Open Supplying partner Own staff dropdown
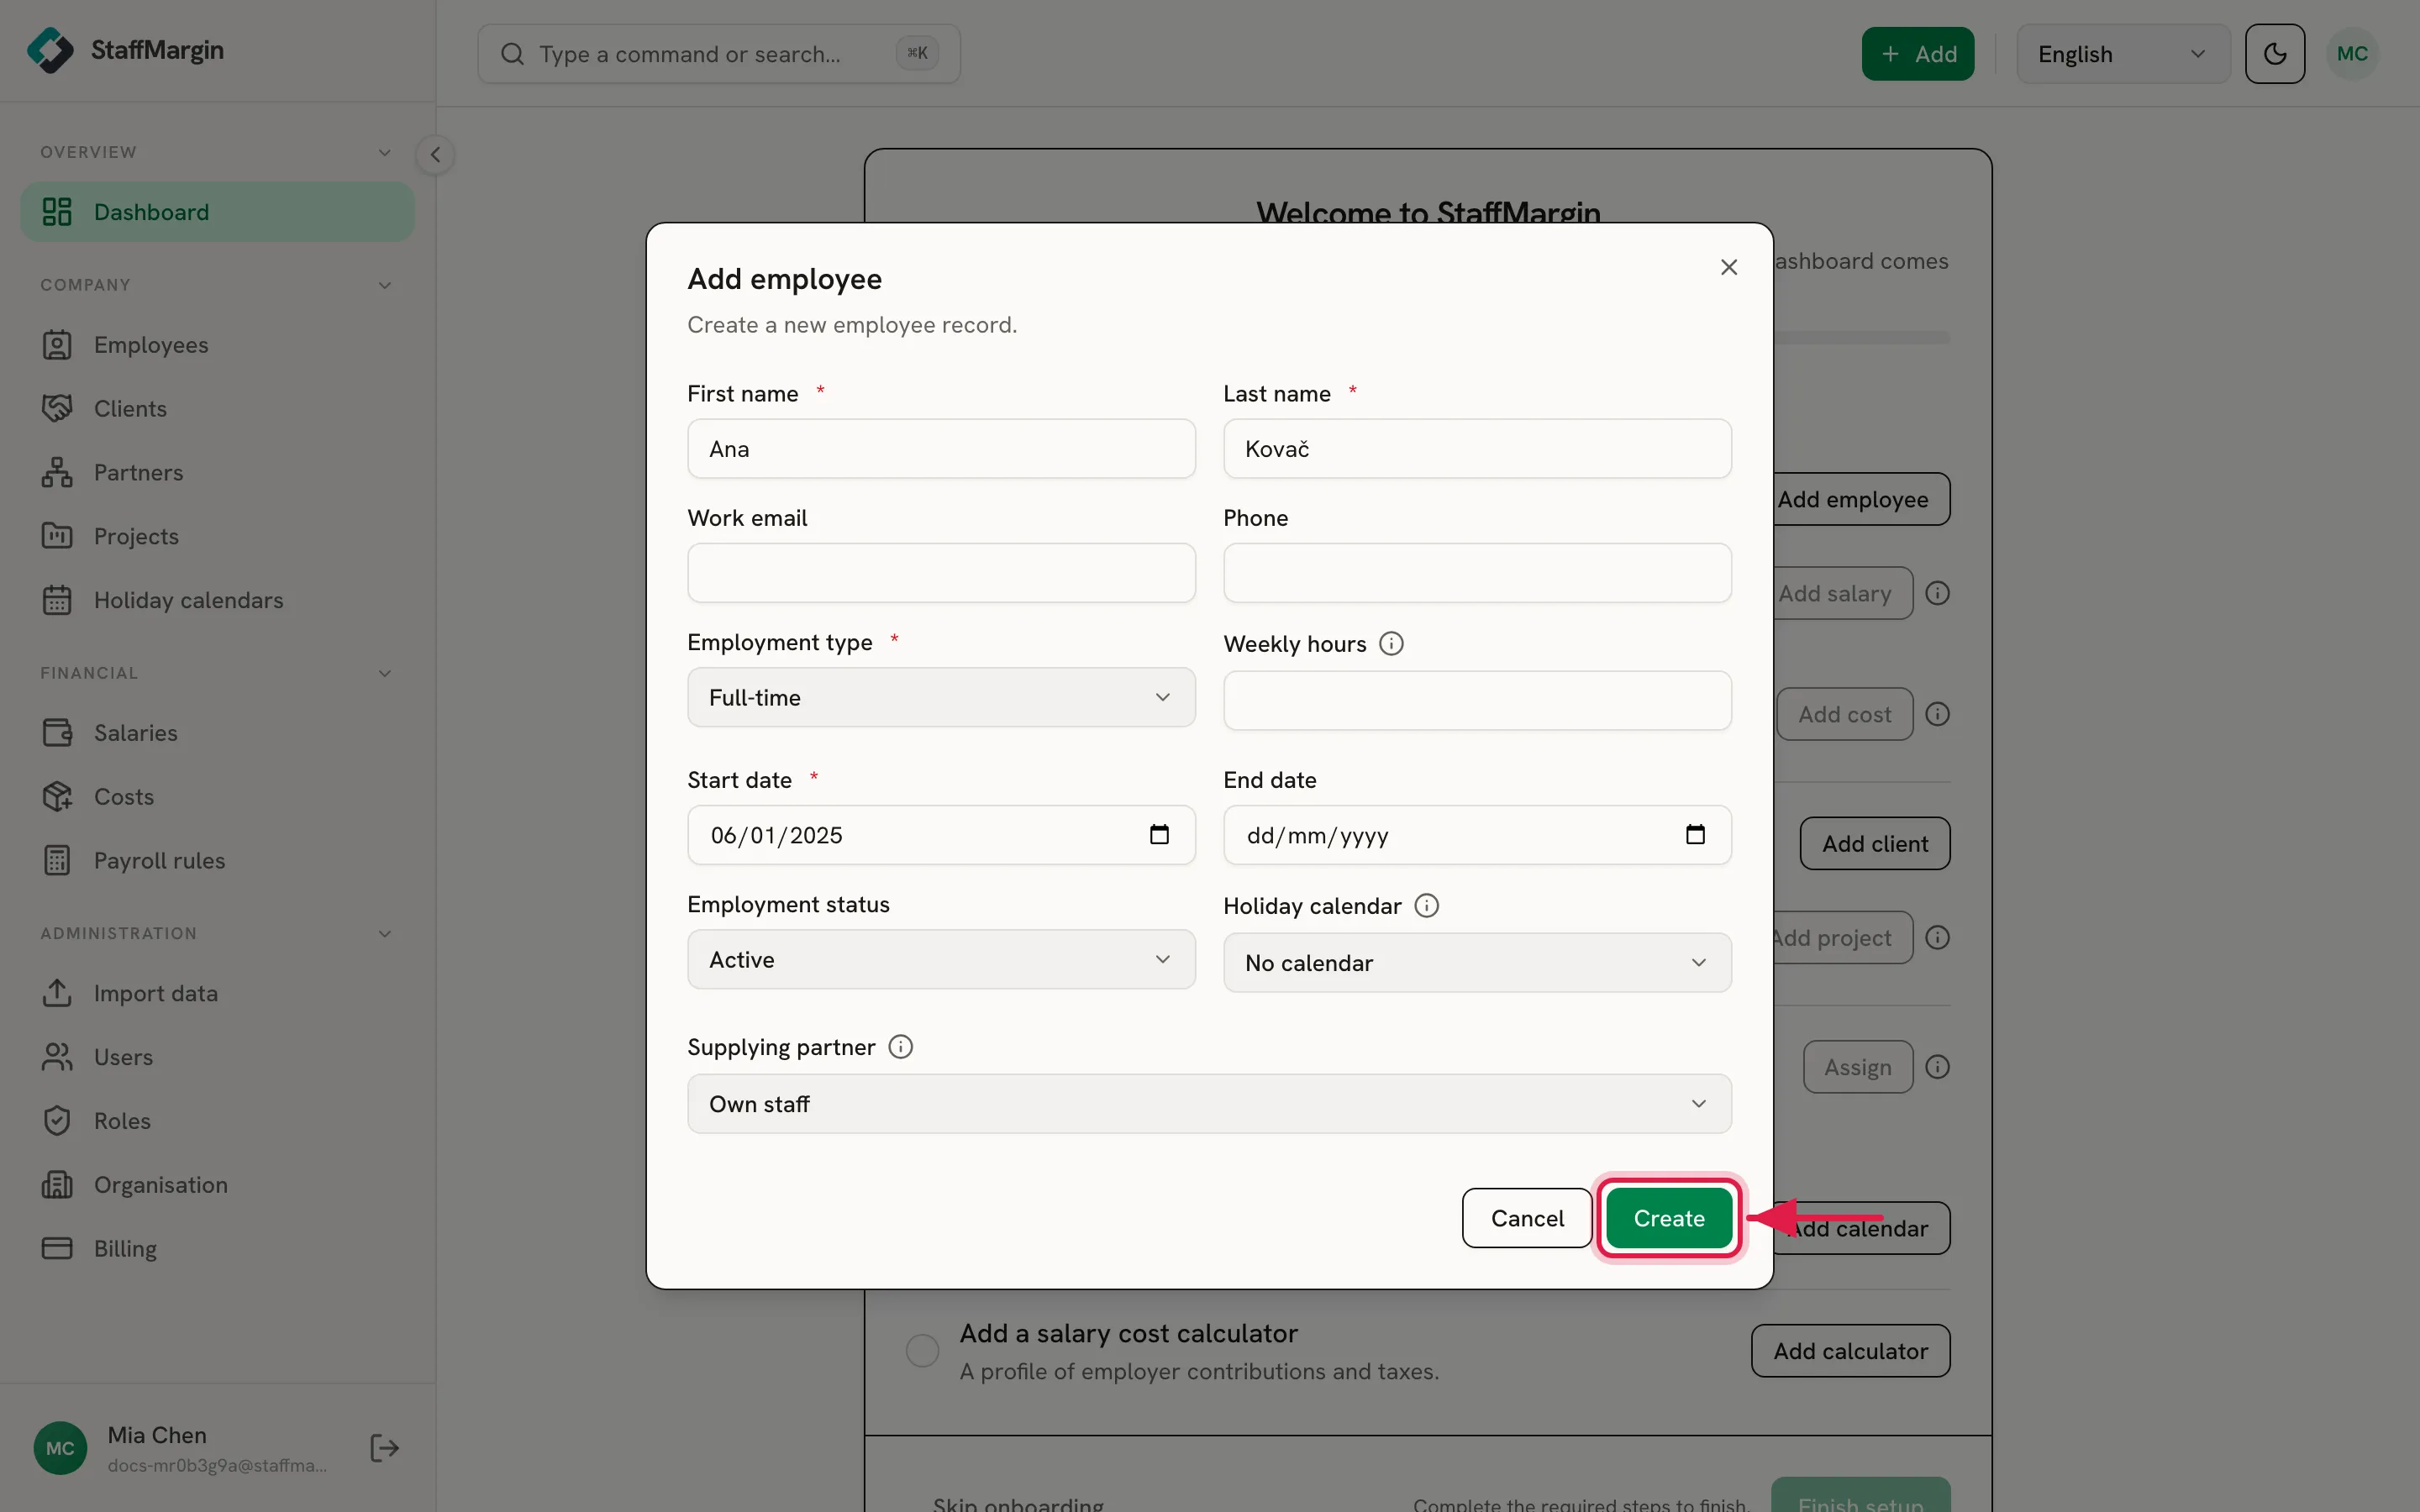2420x1512 pixels. pos(1209,1104)
